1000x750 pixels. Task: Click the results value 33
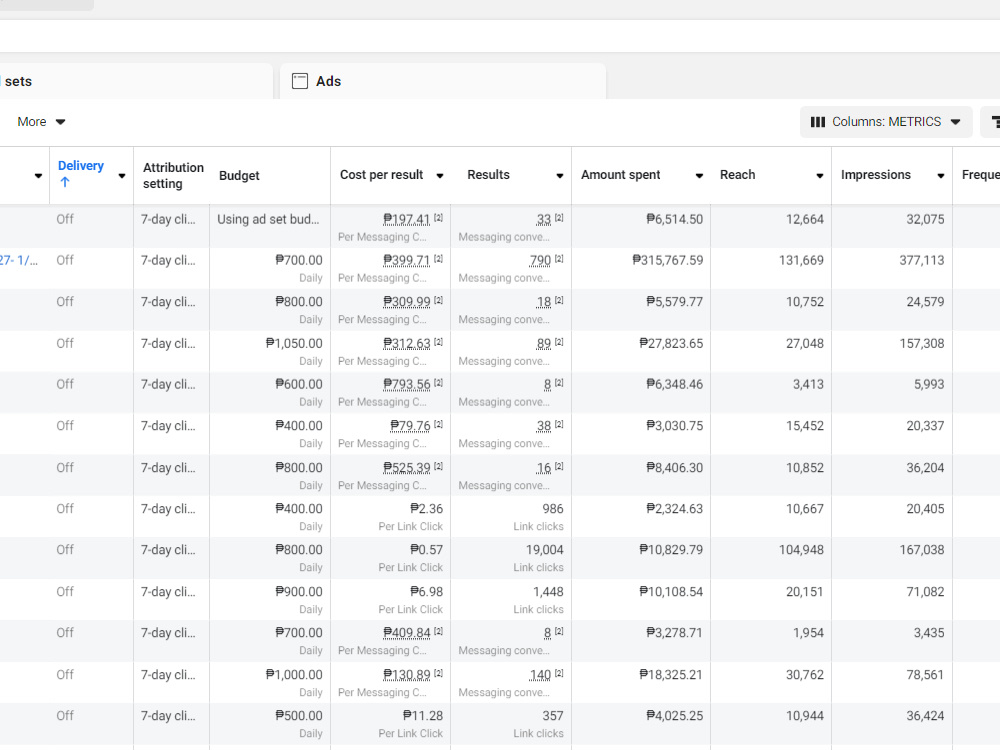point(543,219)
